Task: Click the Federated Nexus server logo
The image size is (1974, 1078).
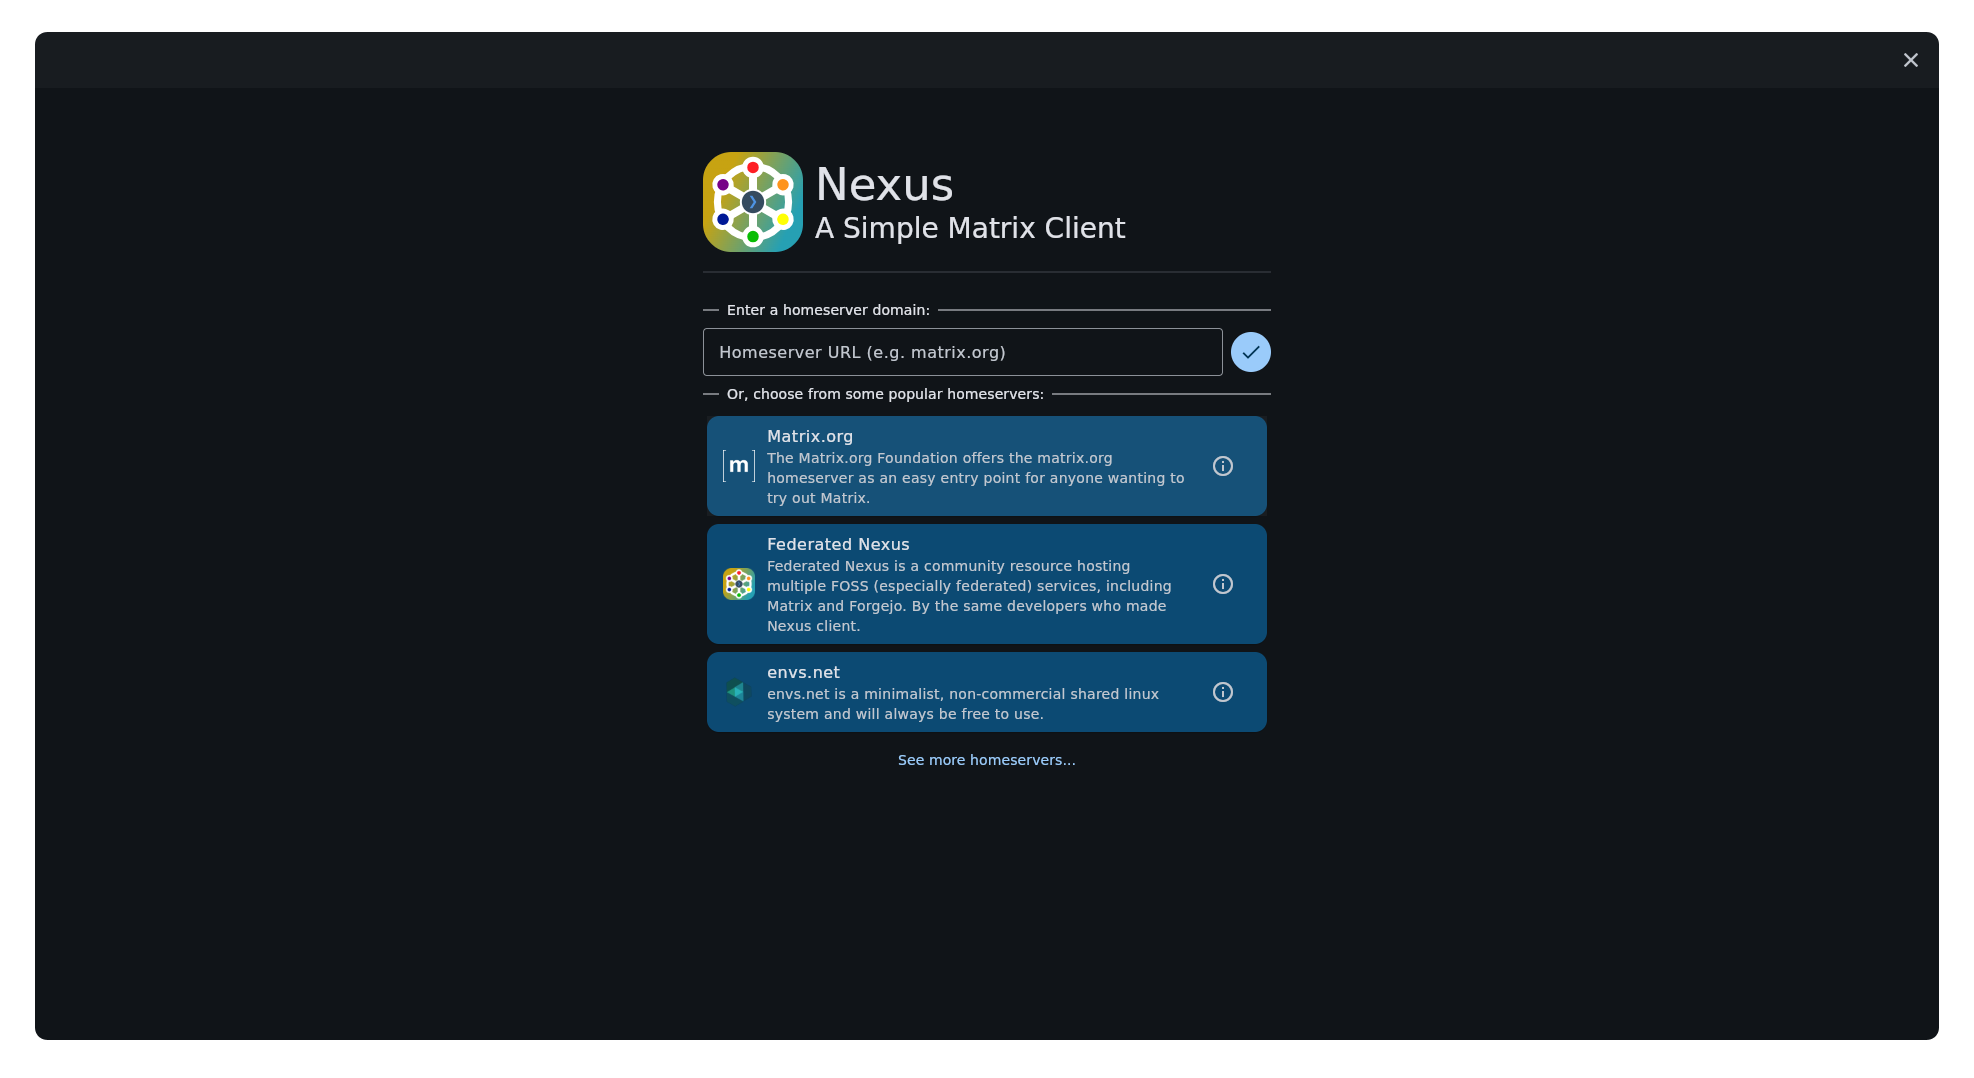Action: (x=739, y=584)
